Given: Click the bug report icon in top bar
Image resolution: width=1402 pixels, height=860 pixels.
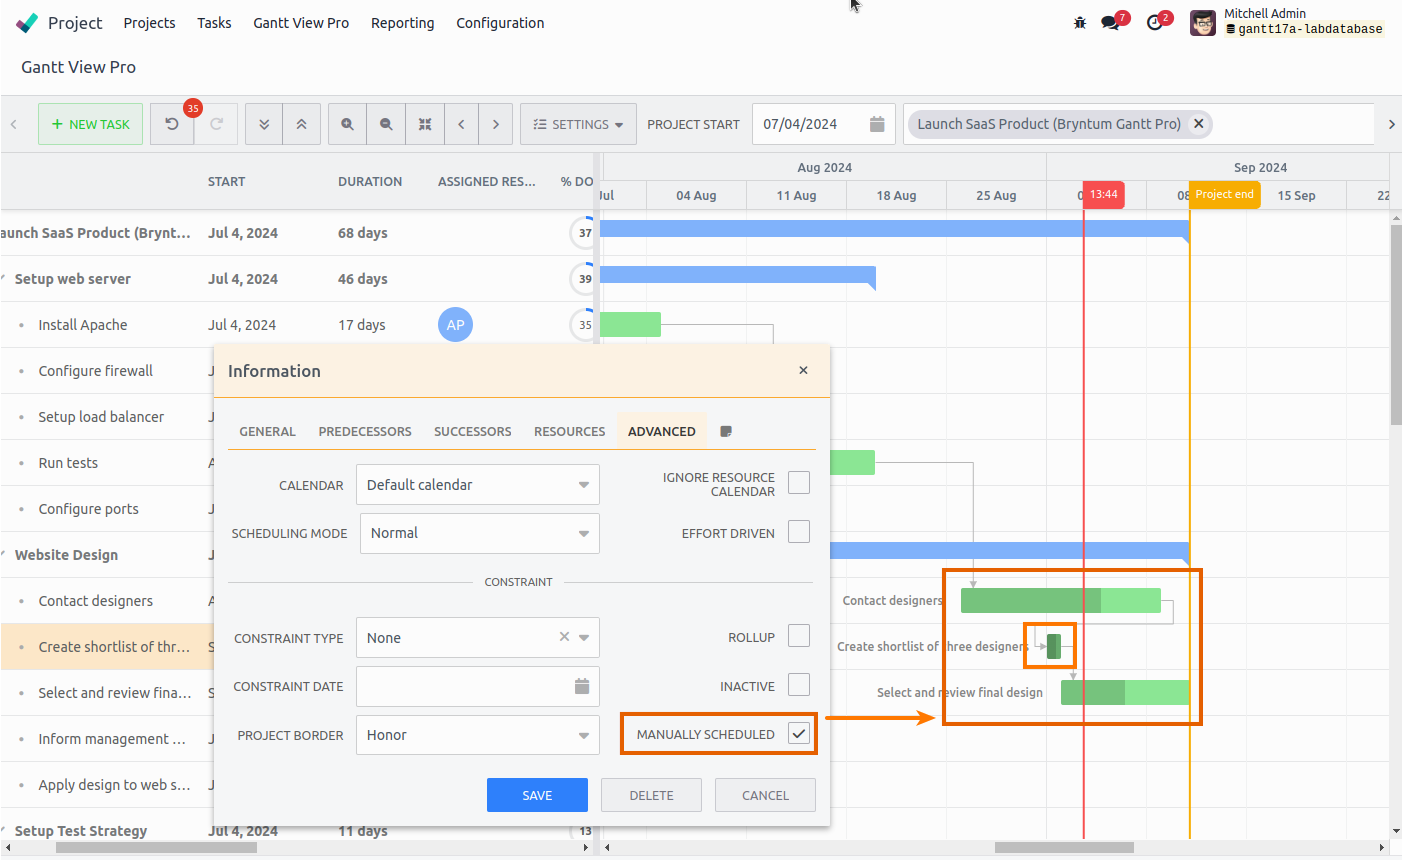Looking at the screenshot, I should click(1079, 21).
